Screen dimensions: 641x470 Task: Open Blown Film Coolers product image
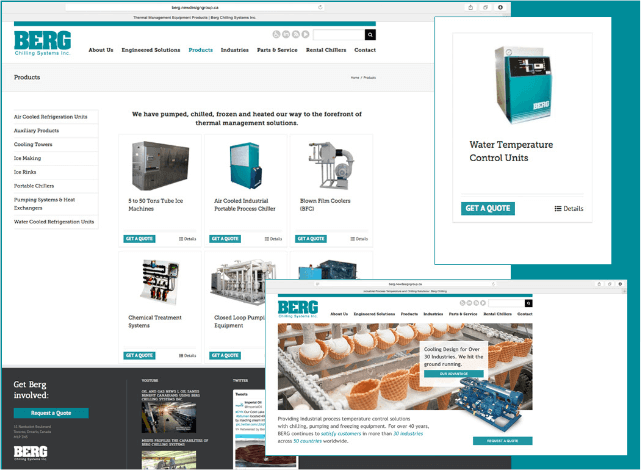(331, 166)
